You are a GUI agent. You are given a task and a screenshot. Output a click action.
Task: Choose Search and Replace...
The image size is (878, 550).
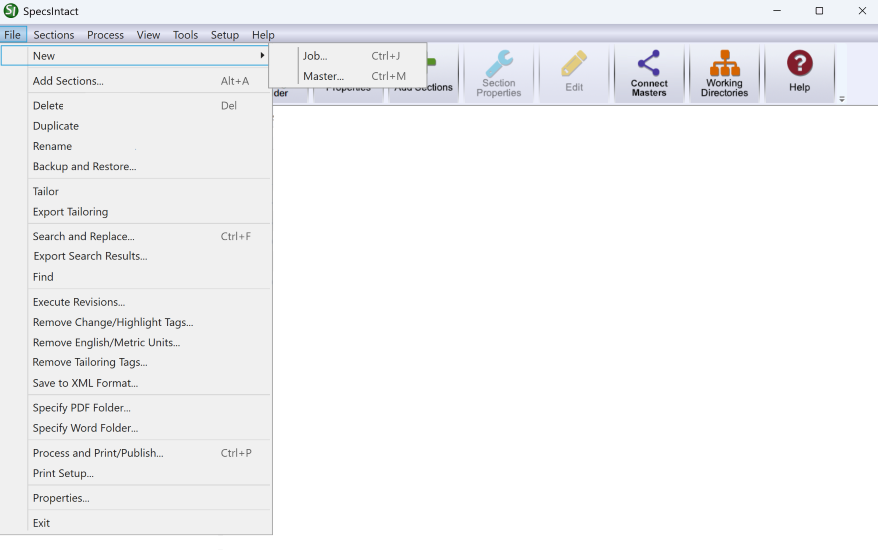click(x=136, y=236)
